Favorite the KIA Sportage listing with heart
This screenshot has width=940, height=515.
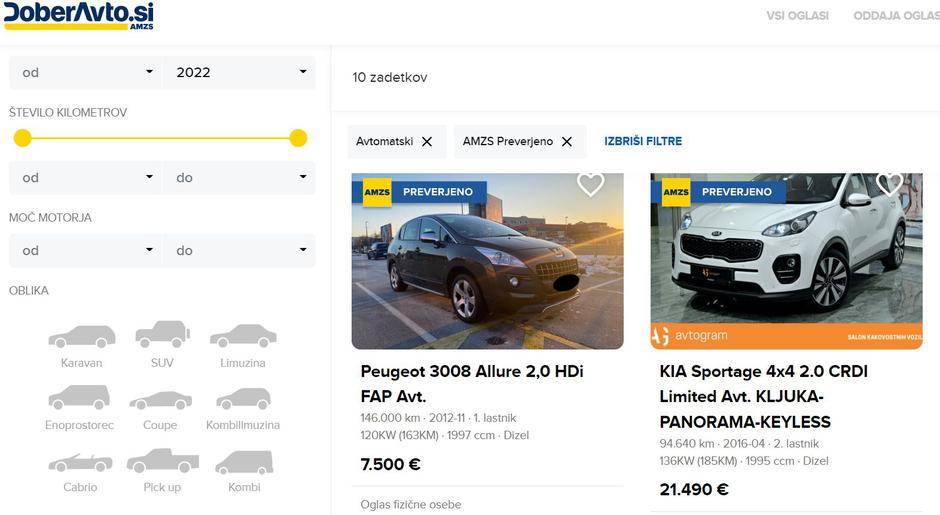click(x=889, y=184)
